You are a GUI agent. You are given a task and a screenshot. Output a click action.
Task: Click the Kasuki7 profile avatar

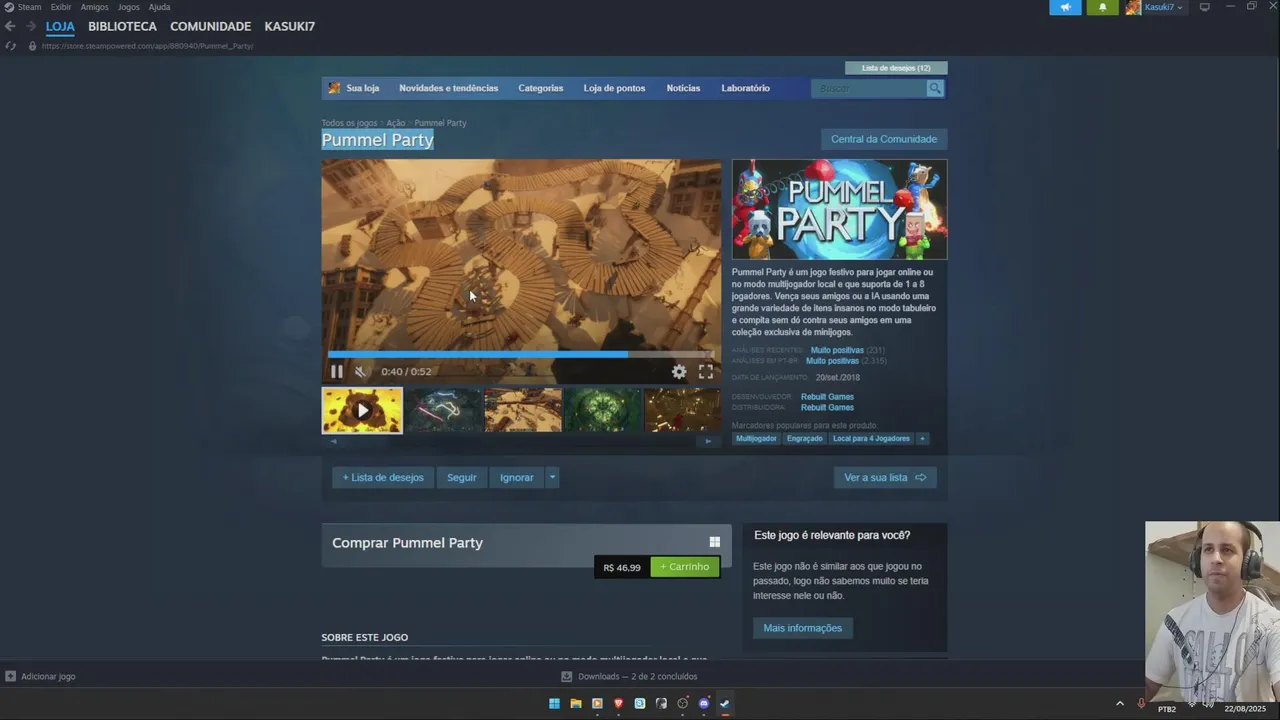pos(1133,7)
